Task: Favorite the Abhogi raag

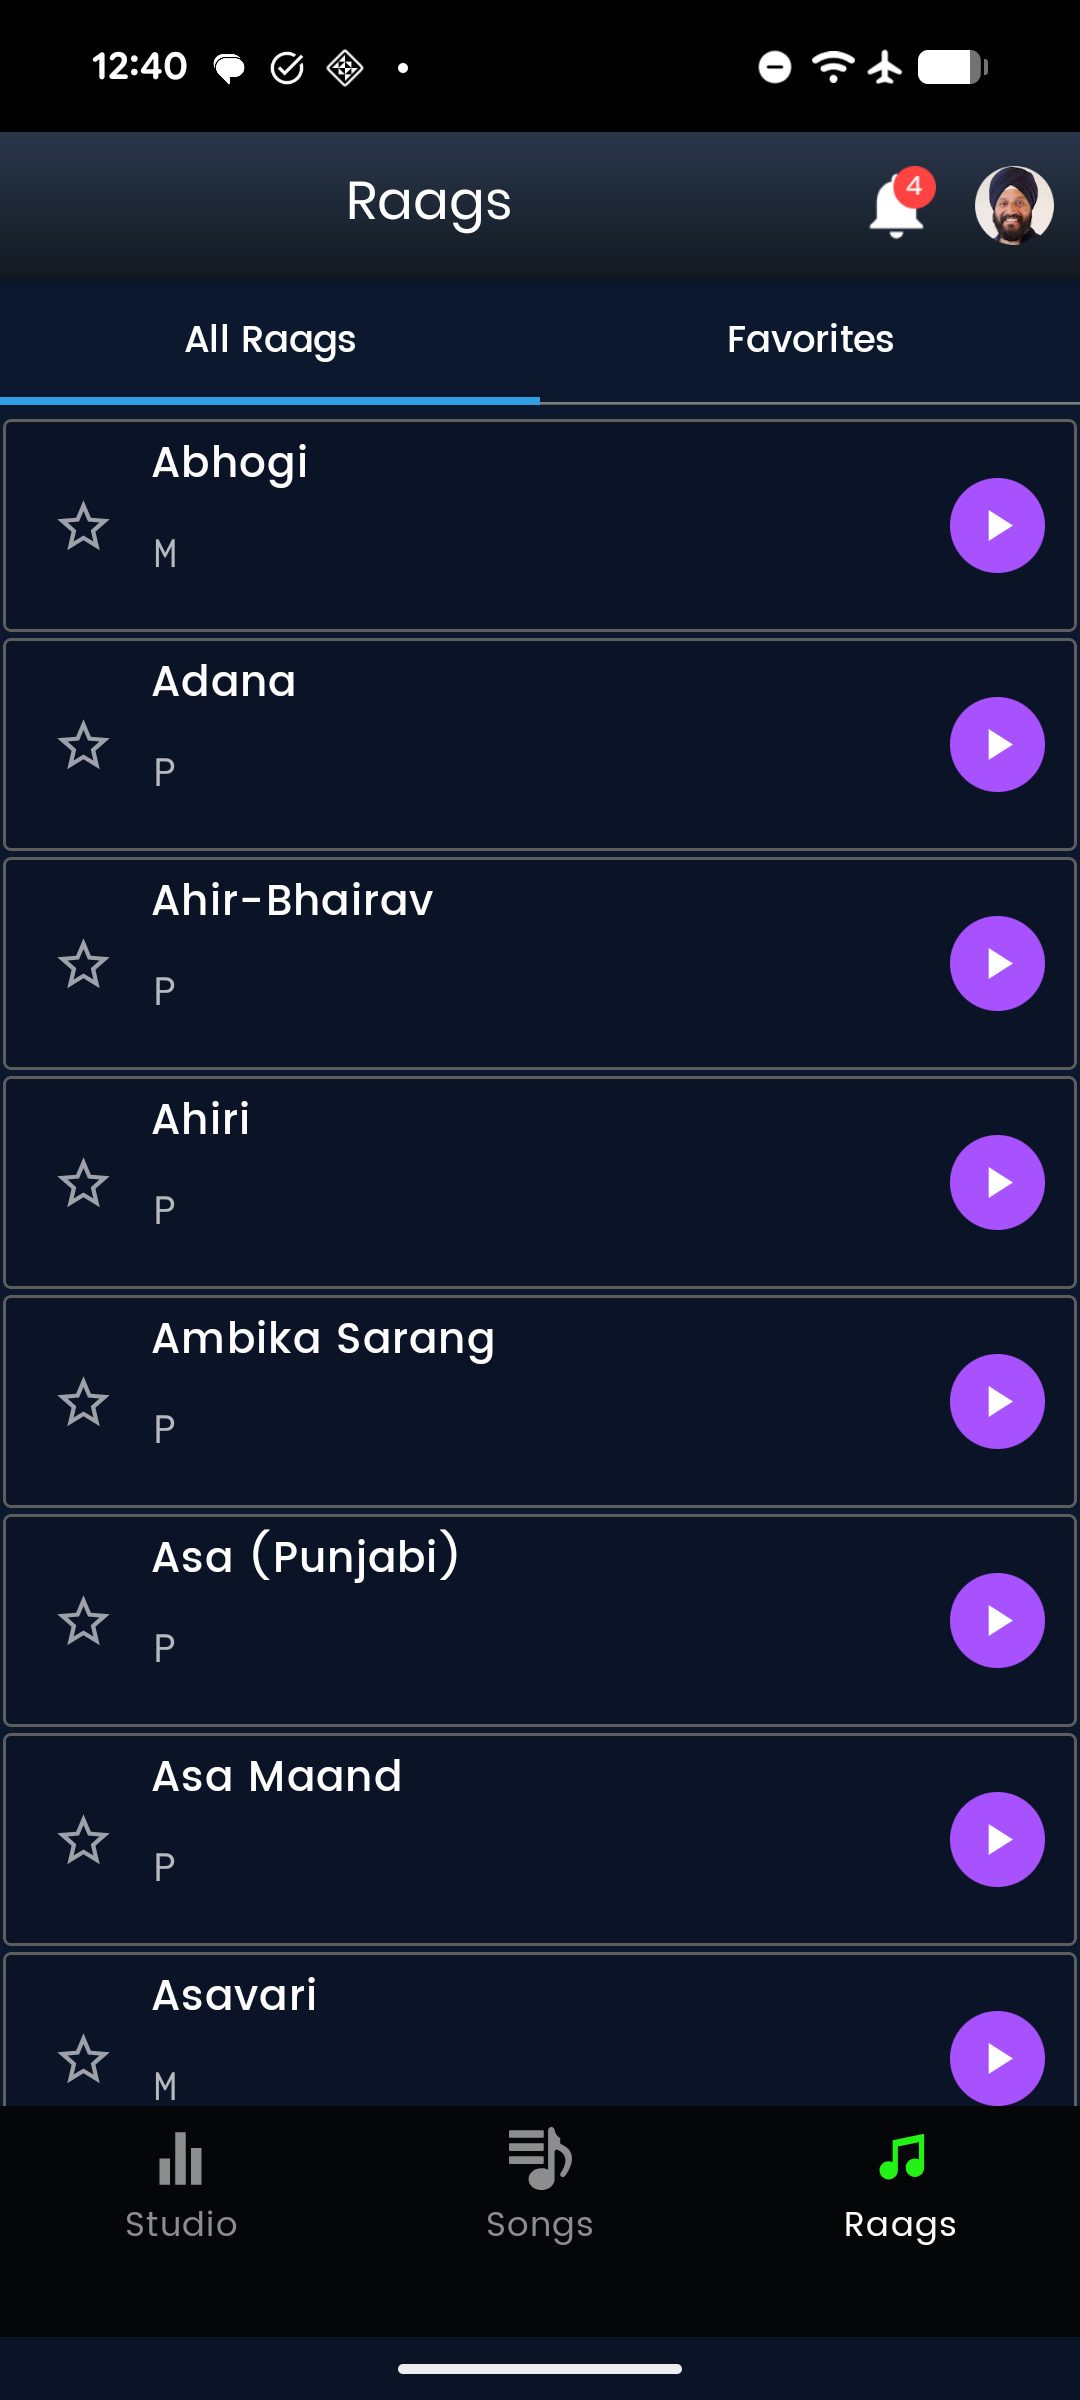Action: click(83, 526)
